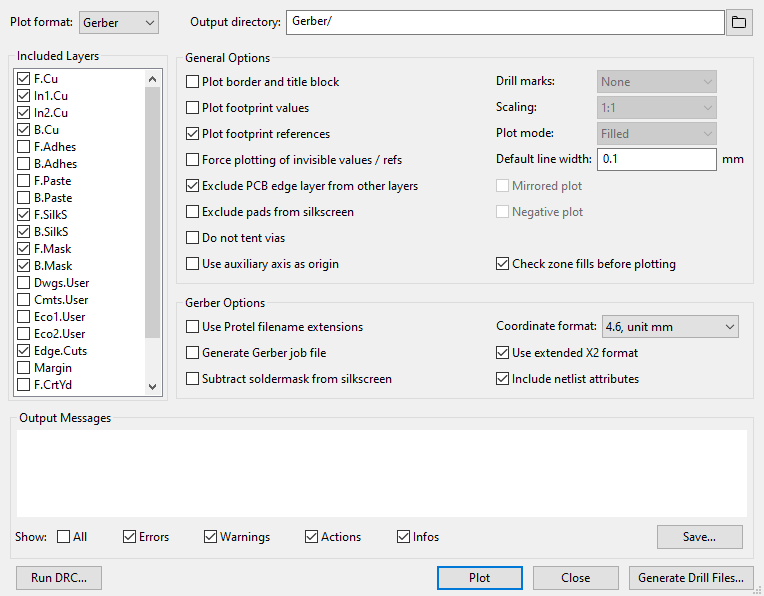
Task: Open Generate Drill Files dialog
Action: [x=690, y=578]
